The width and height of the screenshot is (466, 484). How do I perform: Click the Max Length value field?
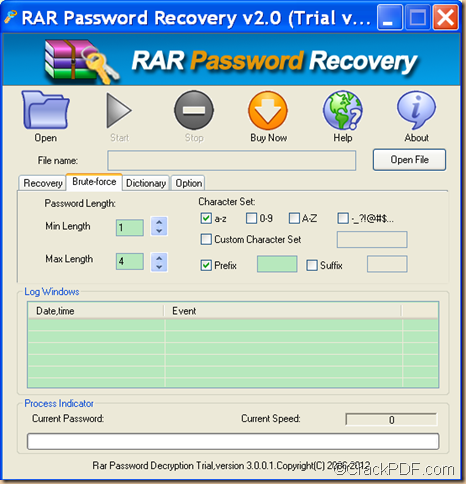pos(130,261)
